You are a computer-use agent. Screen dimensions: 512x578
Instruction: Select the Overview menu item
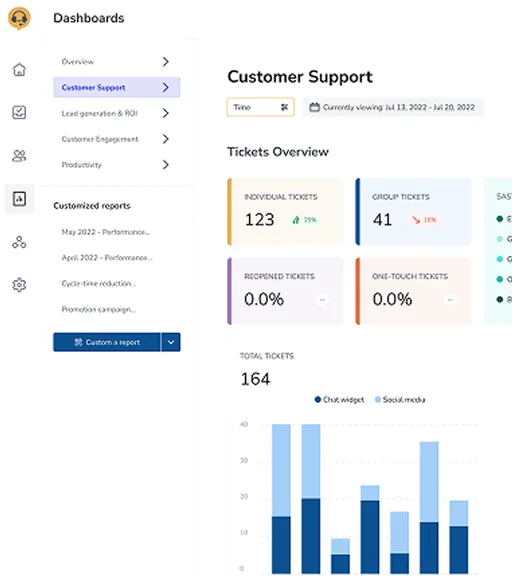(x=117, y=62)
